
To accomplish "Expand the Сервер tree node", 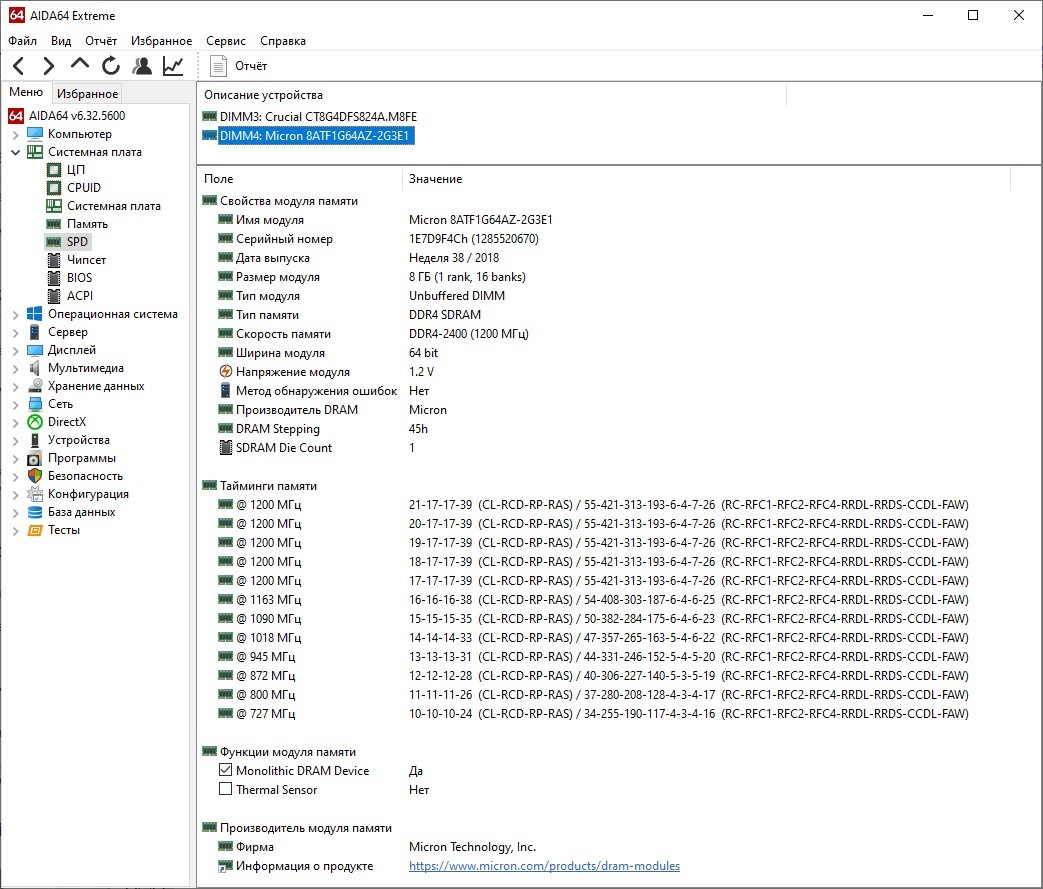I will [15, 333].
